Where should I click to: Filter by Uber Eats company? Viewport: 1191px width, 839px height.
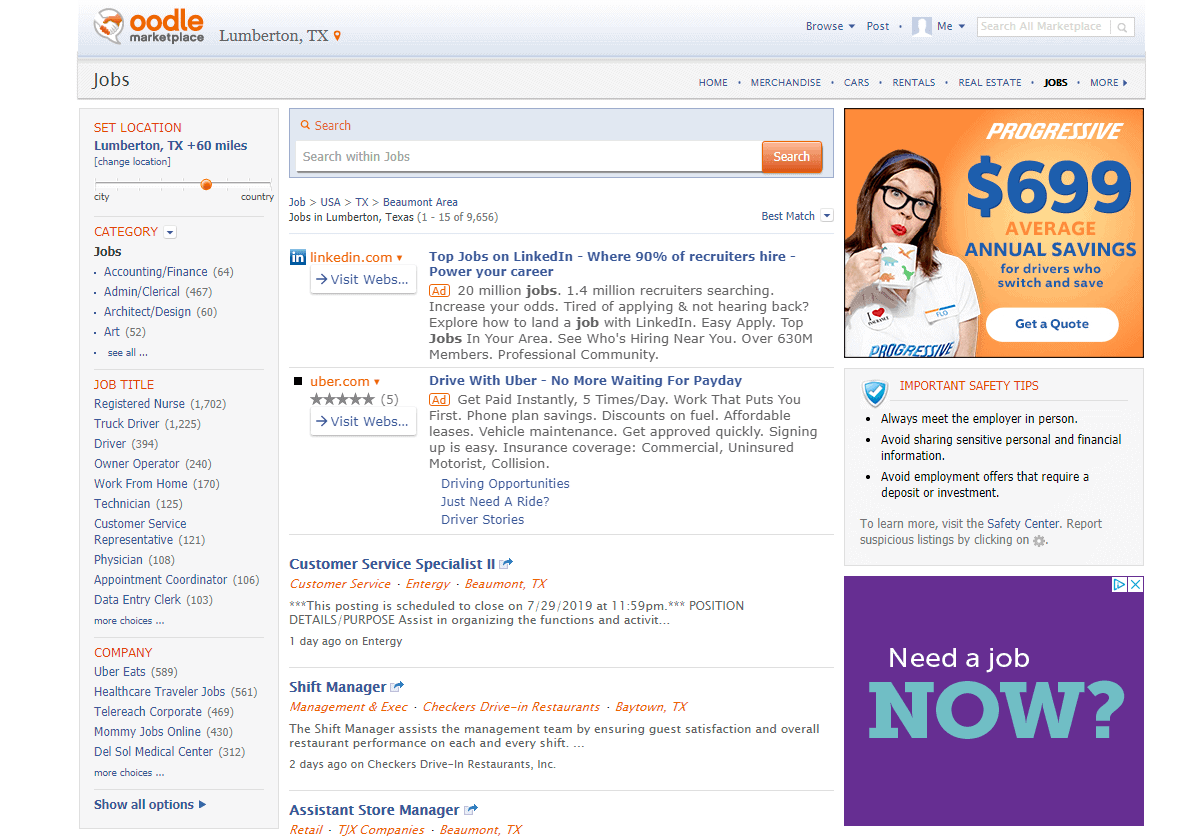click(x=120, y=672)
